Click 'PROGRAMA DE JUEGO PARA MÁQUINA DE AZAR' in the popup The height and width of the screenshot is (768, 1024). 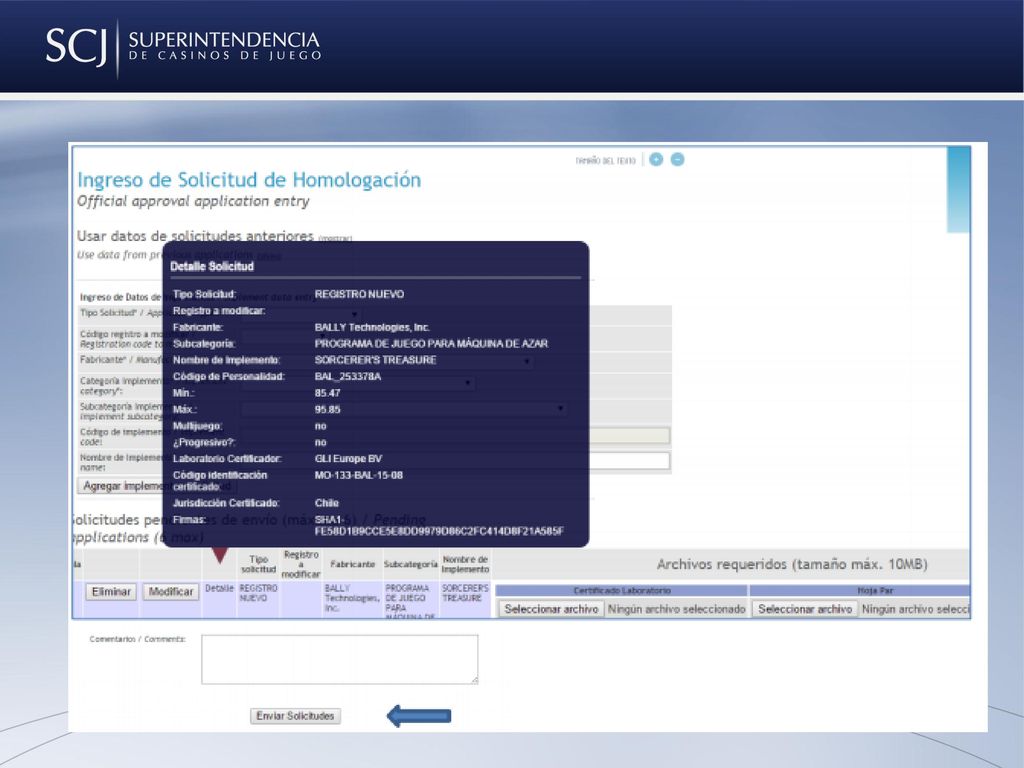click(431, 344)
